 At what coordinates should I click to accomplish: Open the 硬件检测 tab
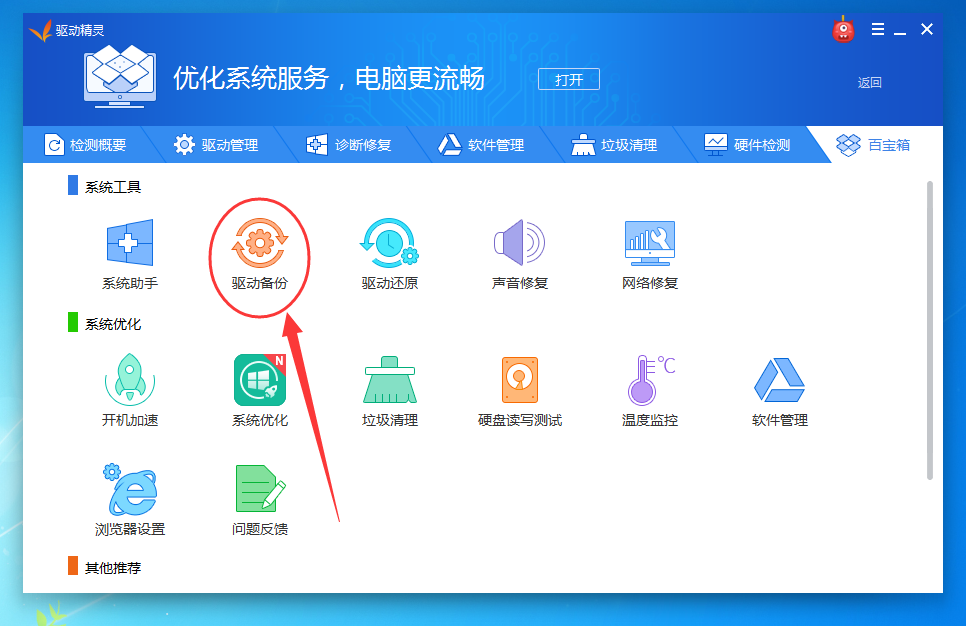pyautogui.click(x=749, y=144)
